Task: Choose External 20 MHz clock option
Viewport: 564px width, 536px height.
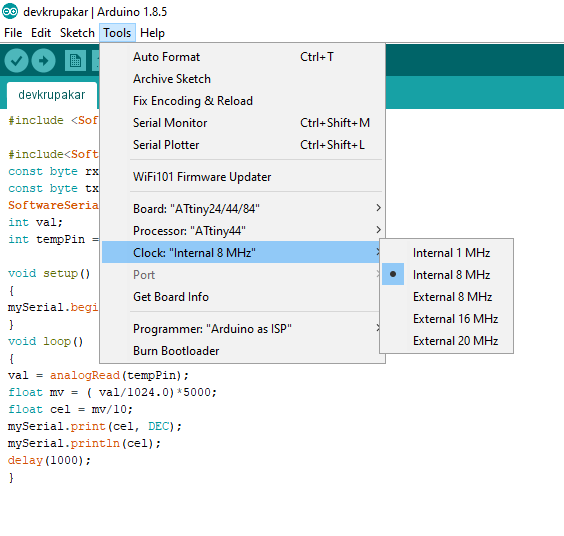Action: click(x=446, y=340)
